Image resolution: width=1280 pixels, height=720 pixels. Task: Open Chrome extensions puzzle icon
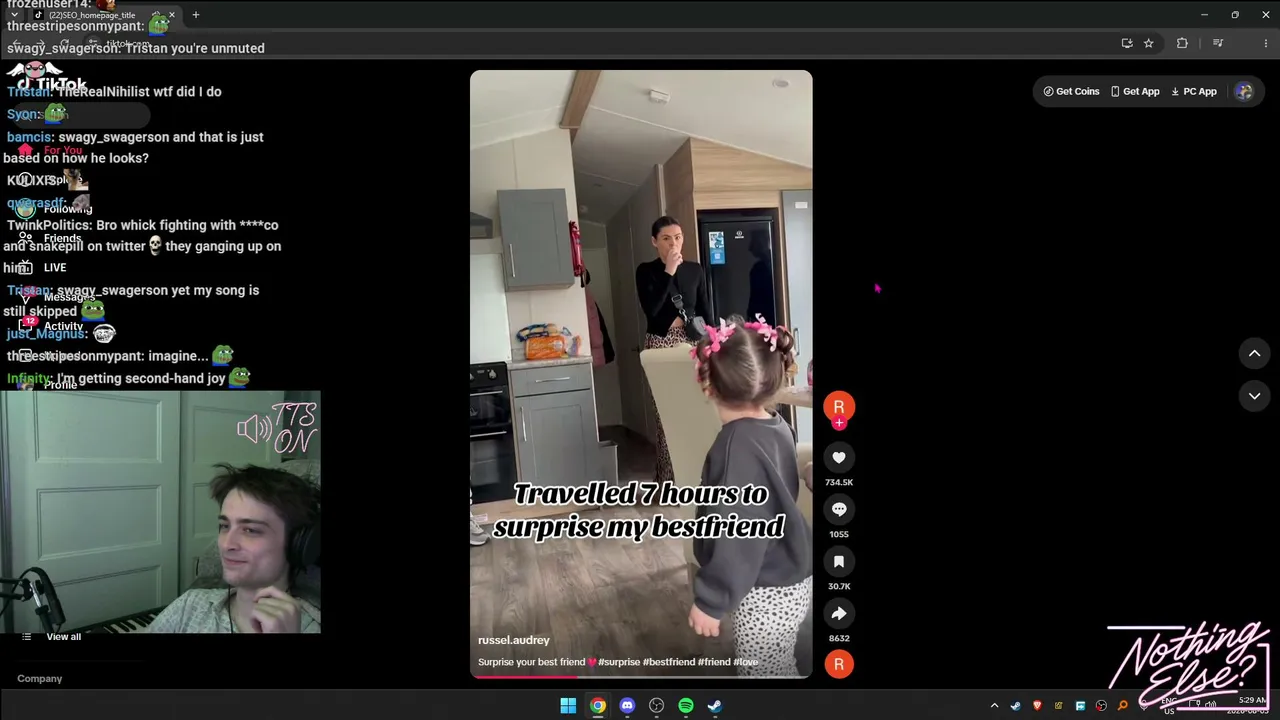[x=1182, y=43]
